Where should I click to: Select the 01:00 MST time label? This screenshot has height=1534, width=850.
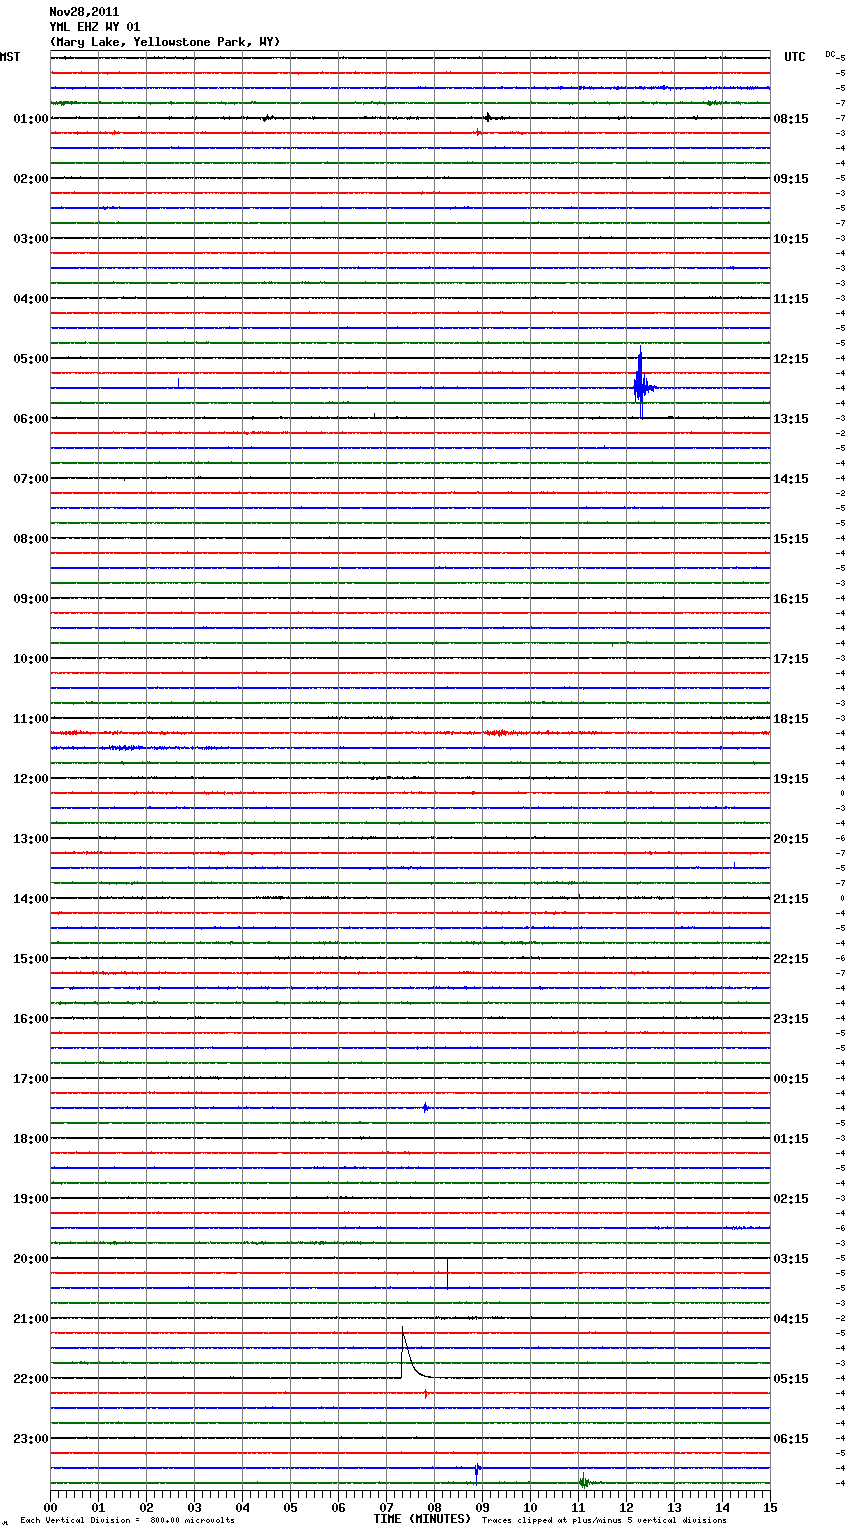31,119
